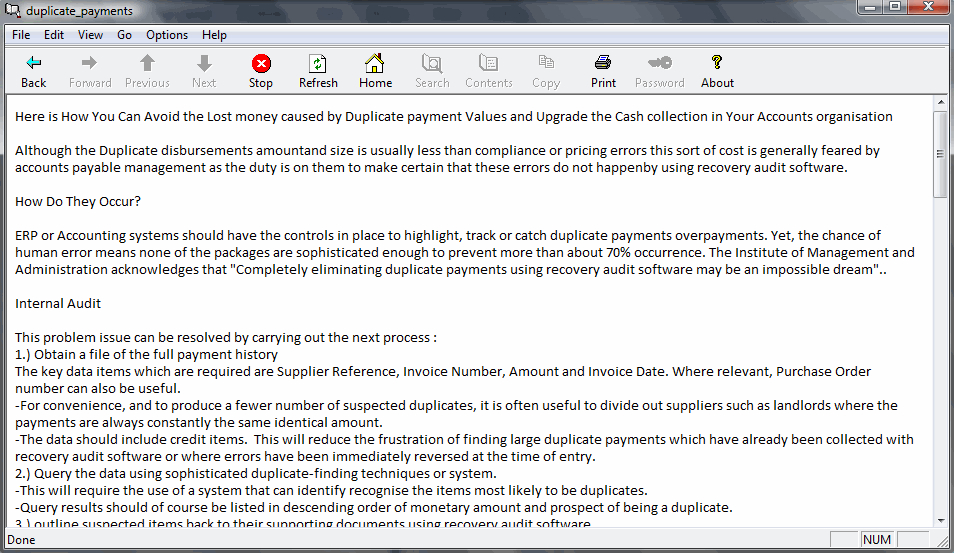
Task: Click the duplicate_payments title bar app icon
Action: (x=13, y=10)
